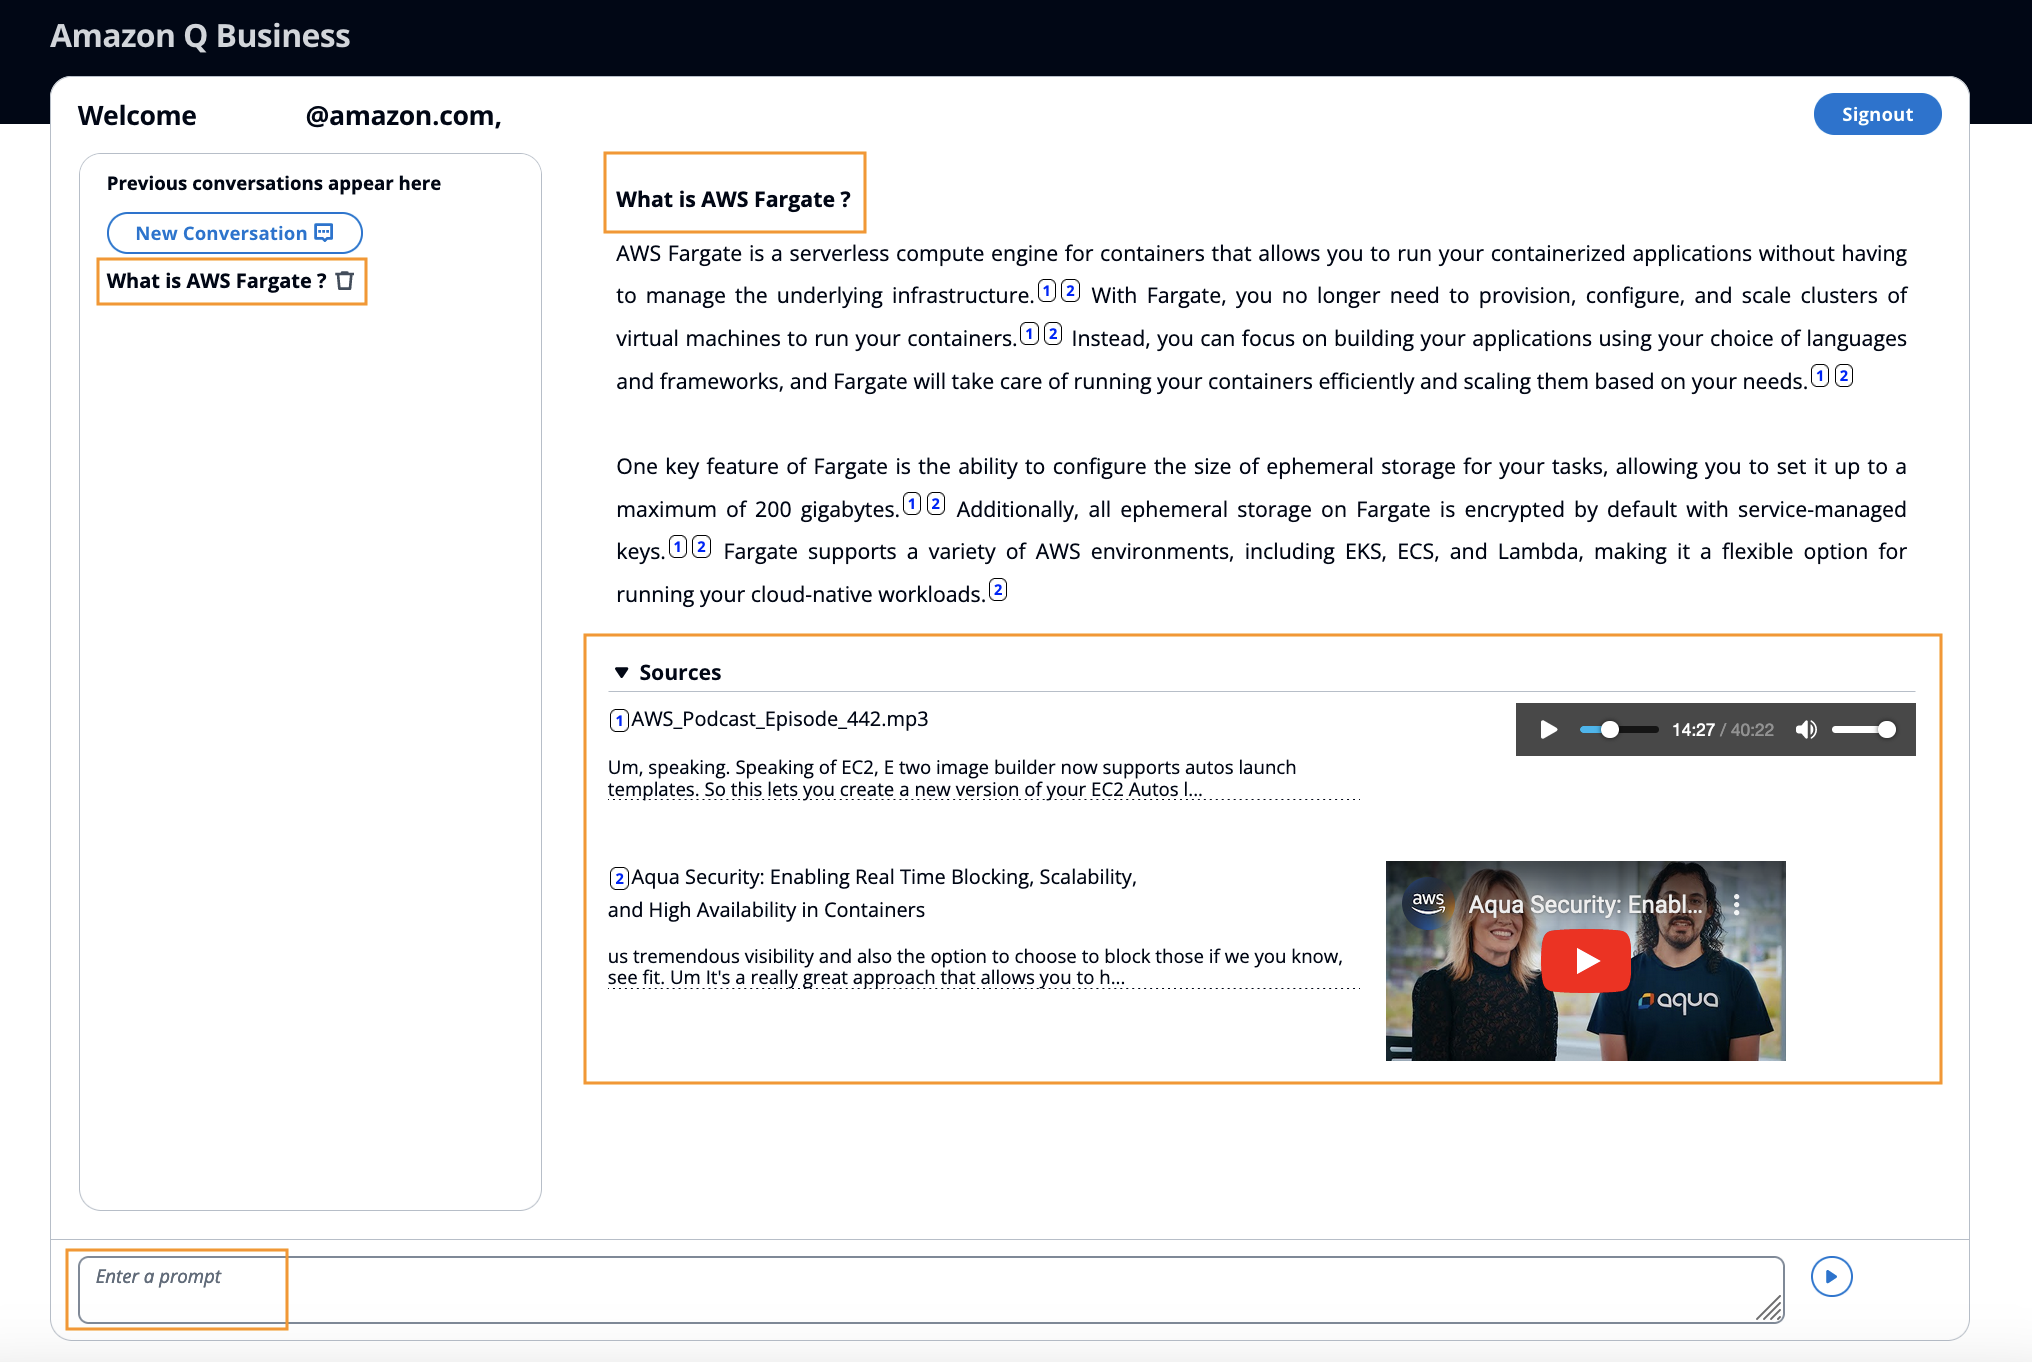Click the AWS channel logo on video

pos(1428,901)
